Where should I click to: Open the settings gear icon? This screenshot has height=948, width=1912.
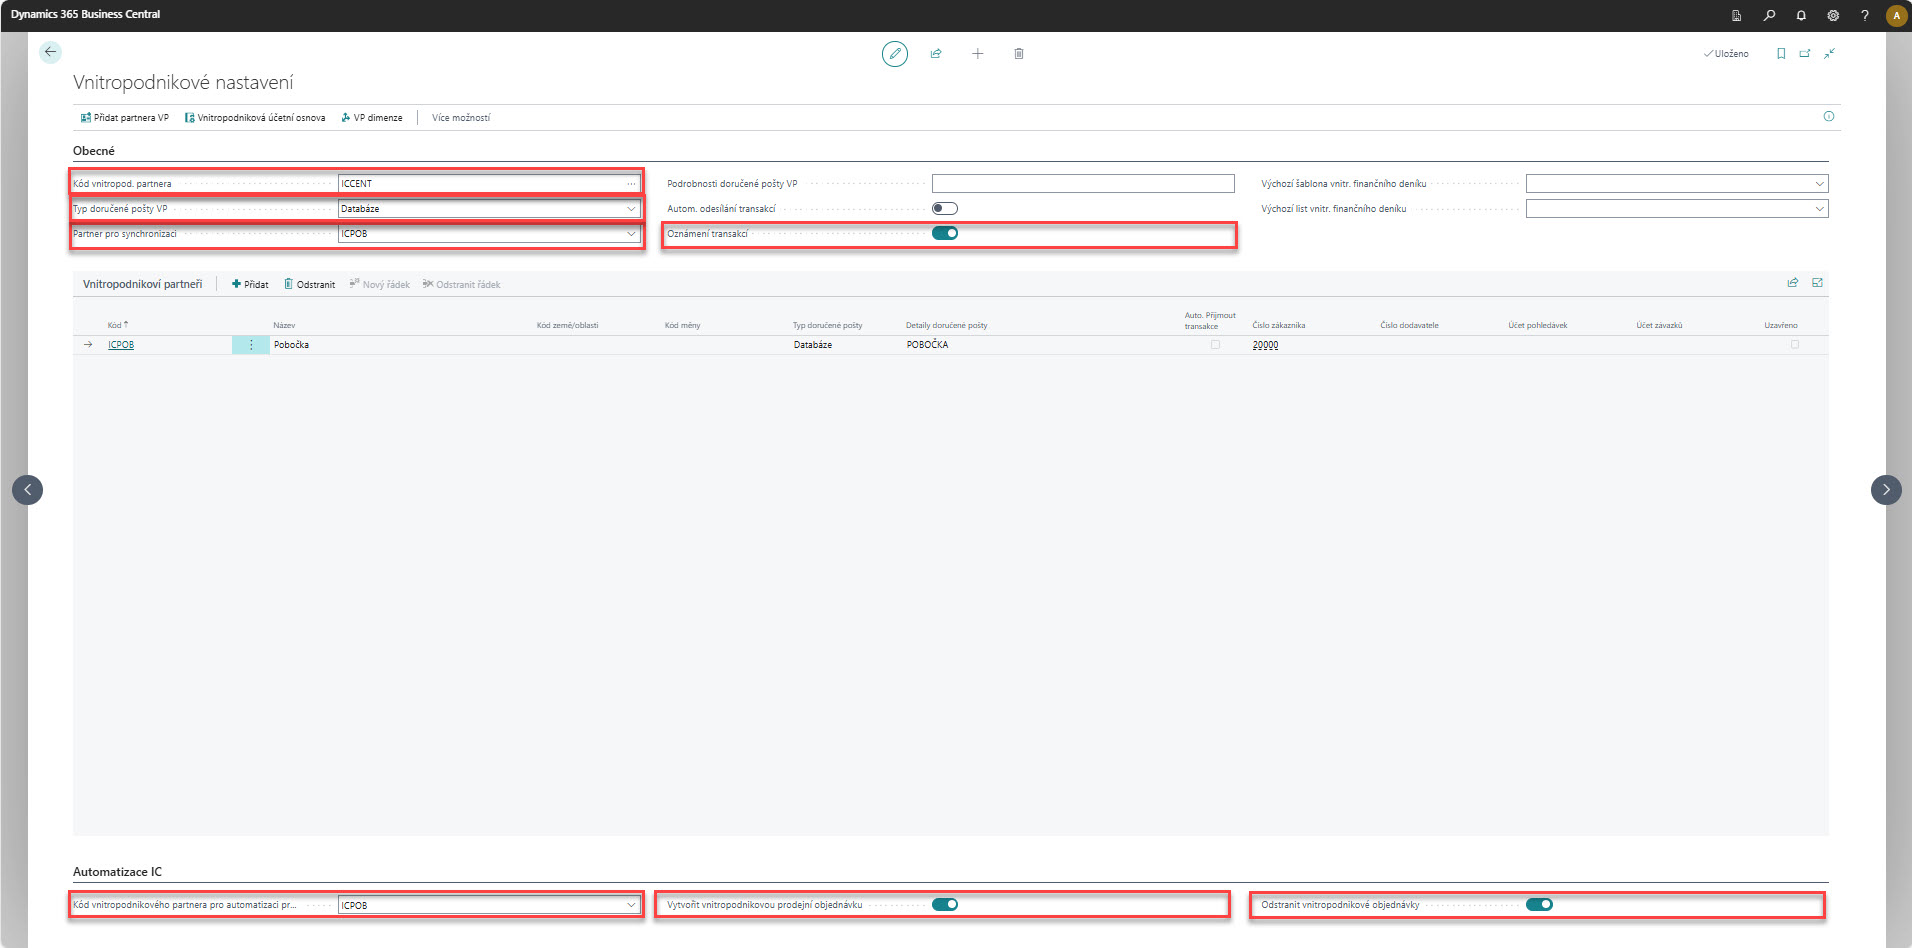point(1833,15)
